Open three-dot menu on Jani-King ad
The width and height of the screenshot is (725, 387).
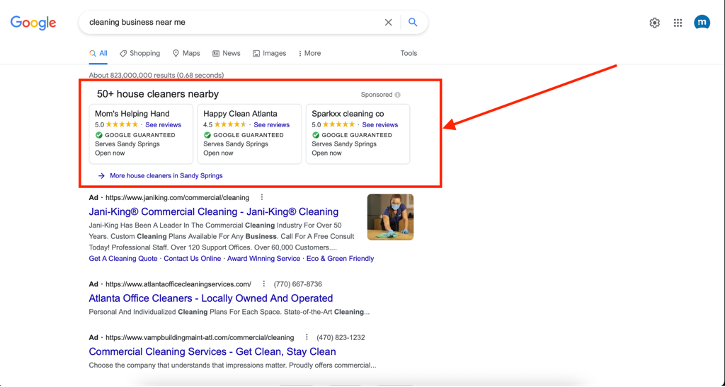click(x=262, y=197)
